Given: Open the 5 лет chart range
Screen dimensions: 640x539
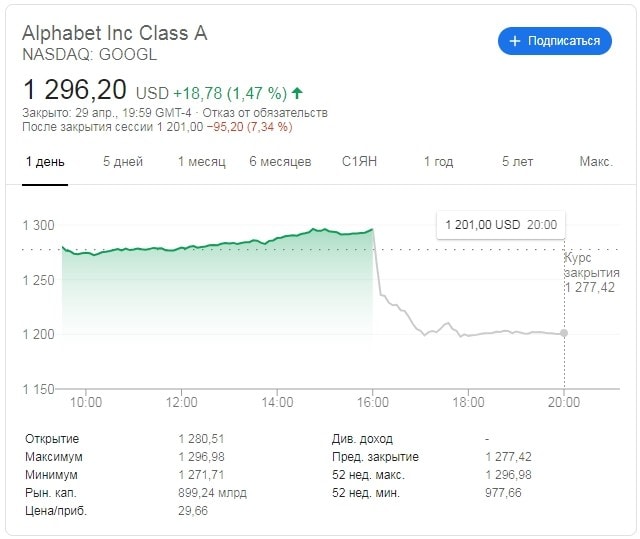Looking at the screenshot, I should click(517, 162).
